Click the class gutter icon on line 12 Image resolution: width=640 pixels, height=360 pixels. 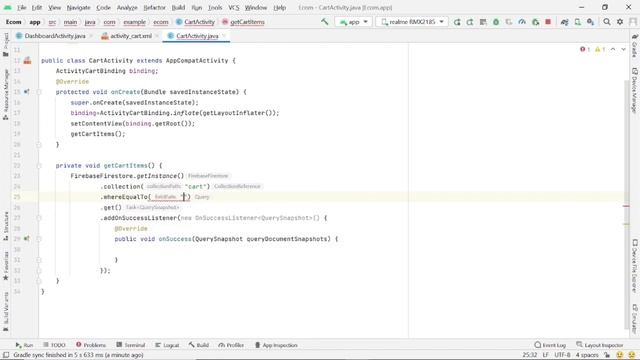[27, 60]
